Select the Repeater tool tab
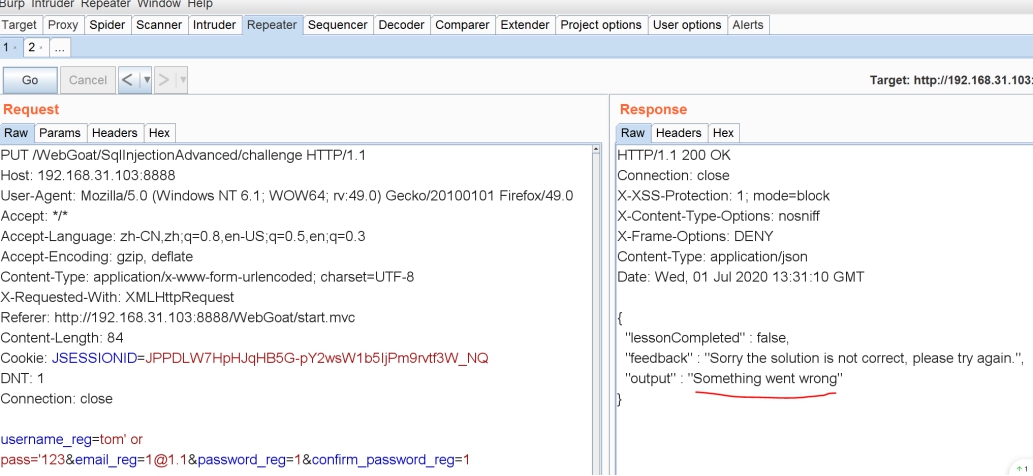1033x476 pixels. pyautogui.click(x=271, y=25)
